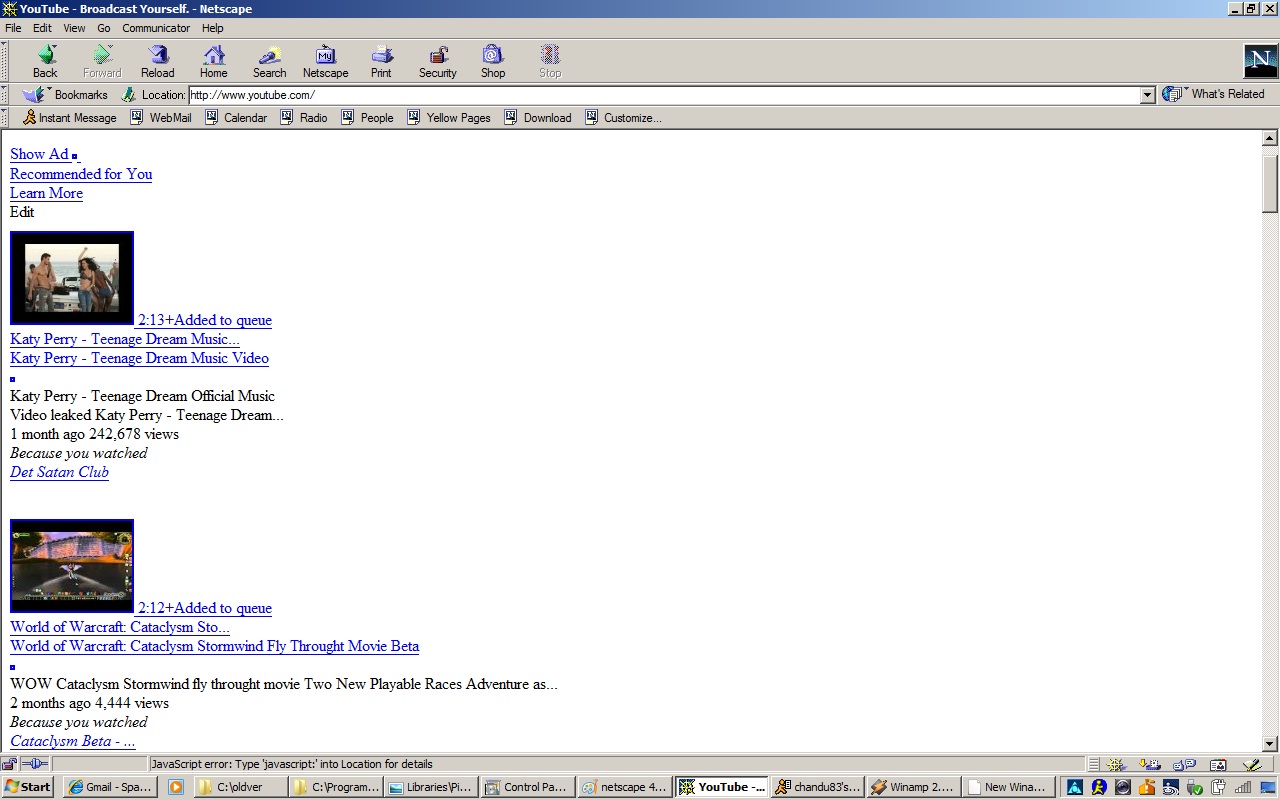Switch to the Gmail taskbar window
Viewport: 1280px width, 800px height.
coord(109,787)
